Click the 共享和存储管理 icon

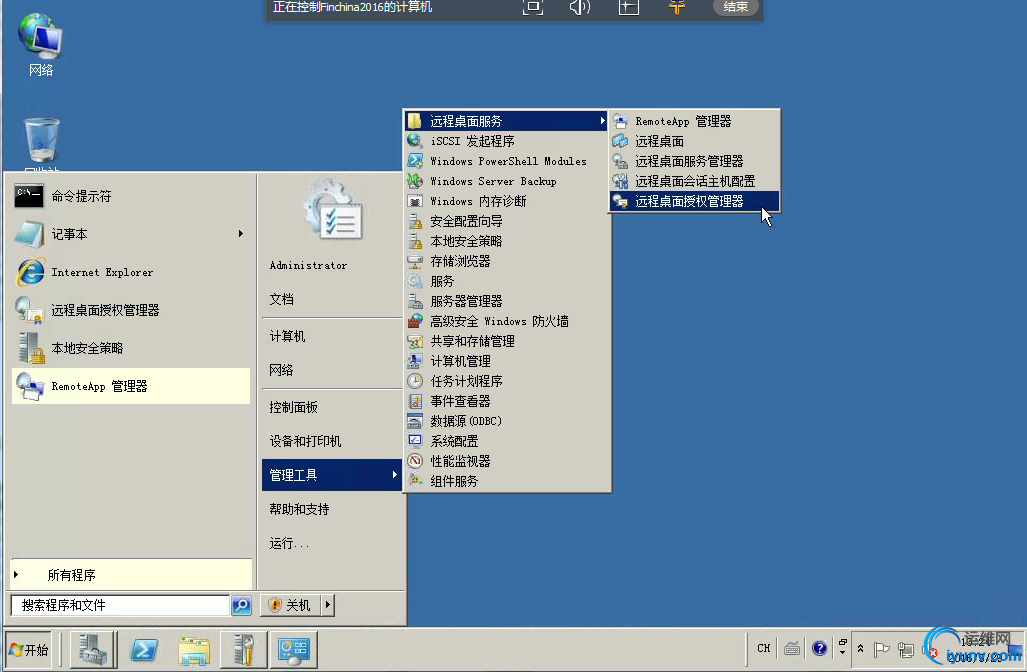pos(415,341)
